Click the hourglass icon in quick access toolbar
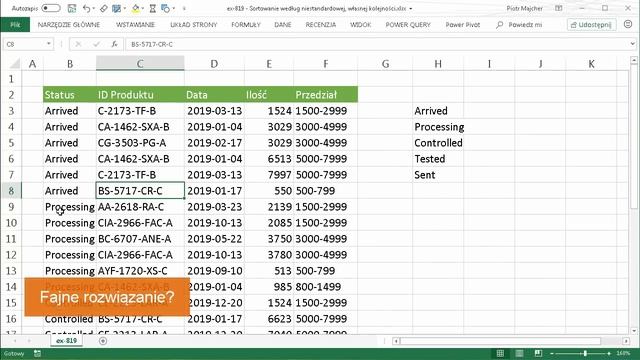The image size is (640, 360). (153, 8)
